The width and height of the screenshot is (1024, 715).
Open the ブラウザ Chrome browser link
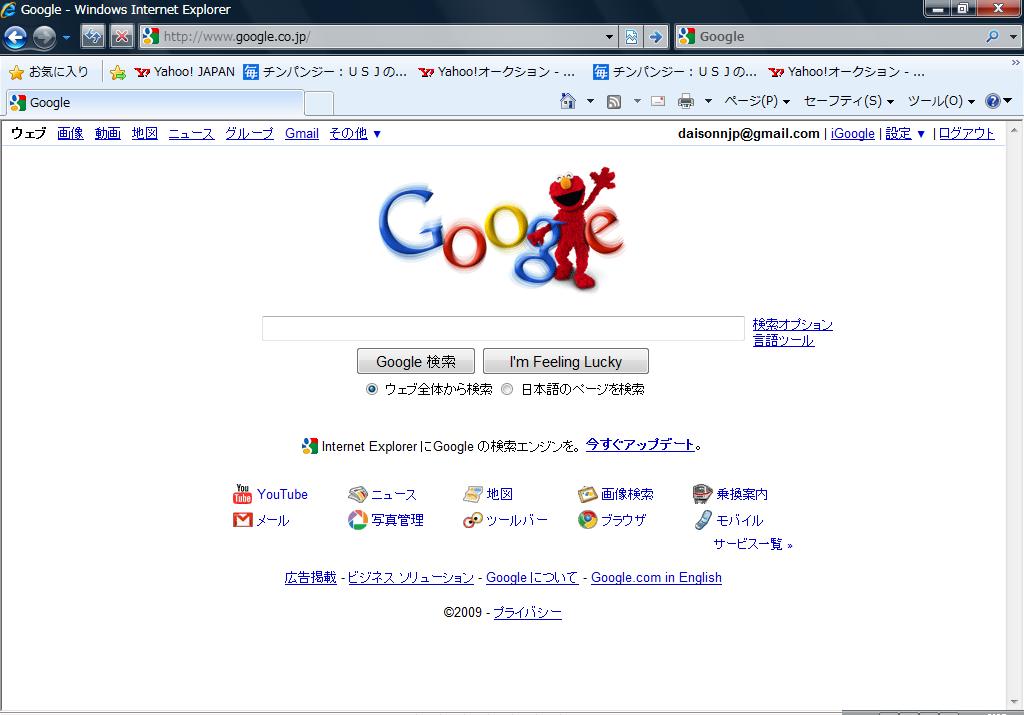click(612, 520)
